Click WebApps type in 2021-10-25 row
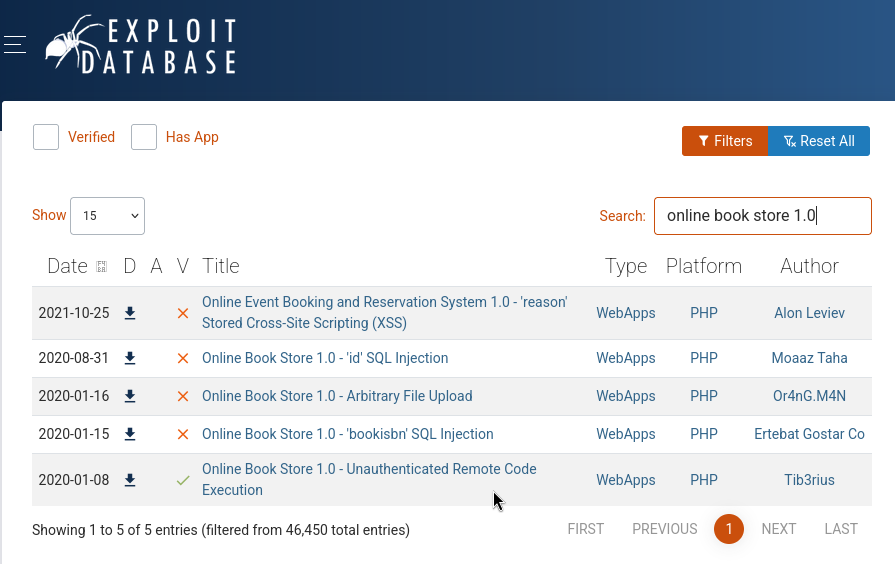This screenshot has height=564, width=895. [x=626, y=313]
